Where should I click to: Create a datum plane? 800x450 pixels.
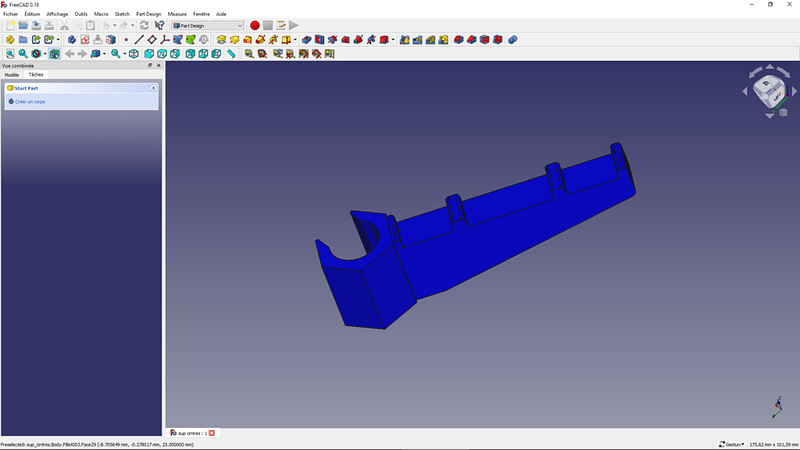(152, 40)
